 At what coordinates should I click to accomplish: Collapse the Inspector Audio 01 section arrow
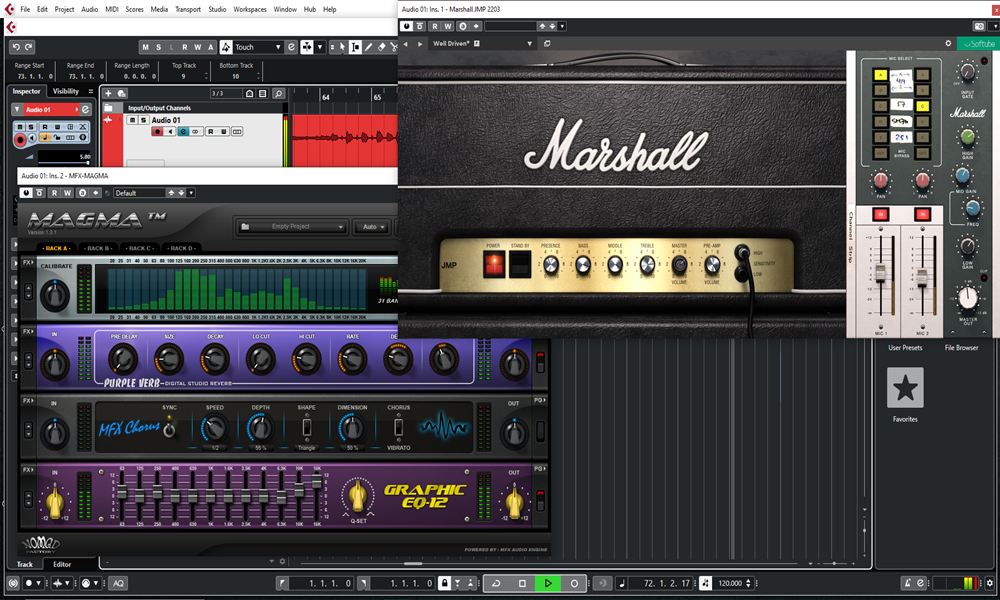[17, 110]
